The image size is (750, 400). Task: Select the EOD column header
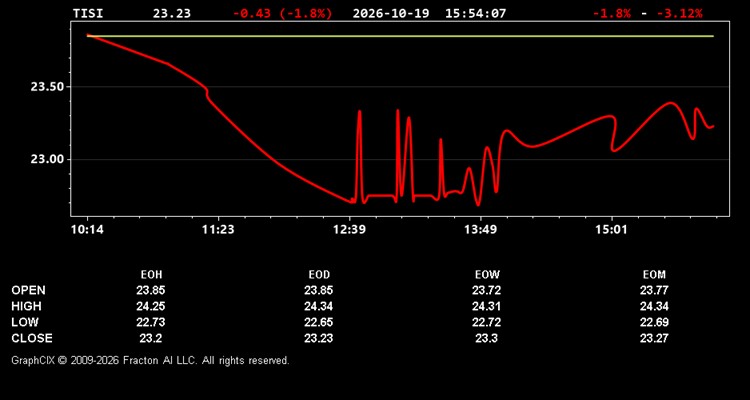coord(319,275)
